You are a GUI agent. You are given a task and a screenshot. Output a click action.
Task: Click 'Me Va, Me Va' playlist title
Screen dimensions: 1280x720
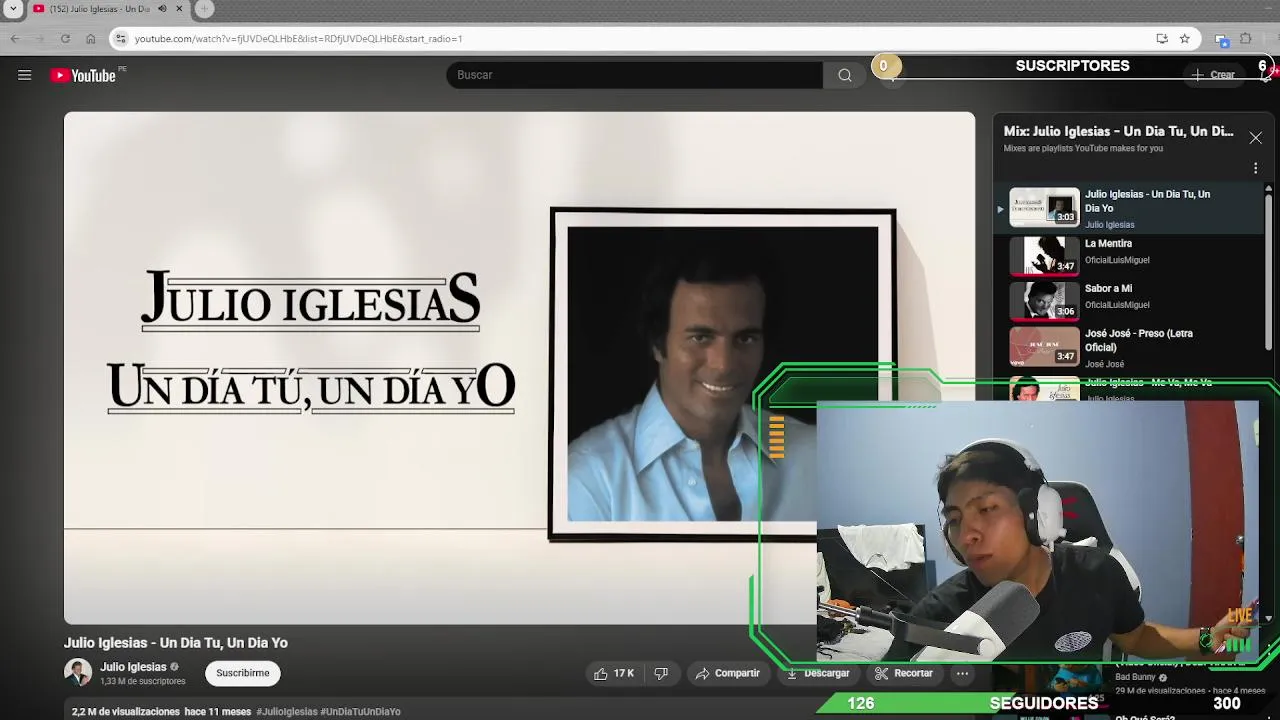point(1148,383)
